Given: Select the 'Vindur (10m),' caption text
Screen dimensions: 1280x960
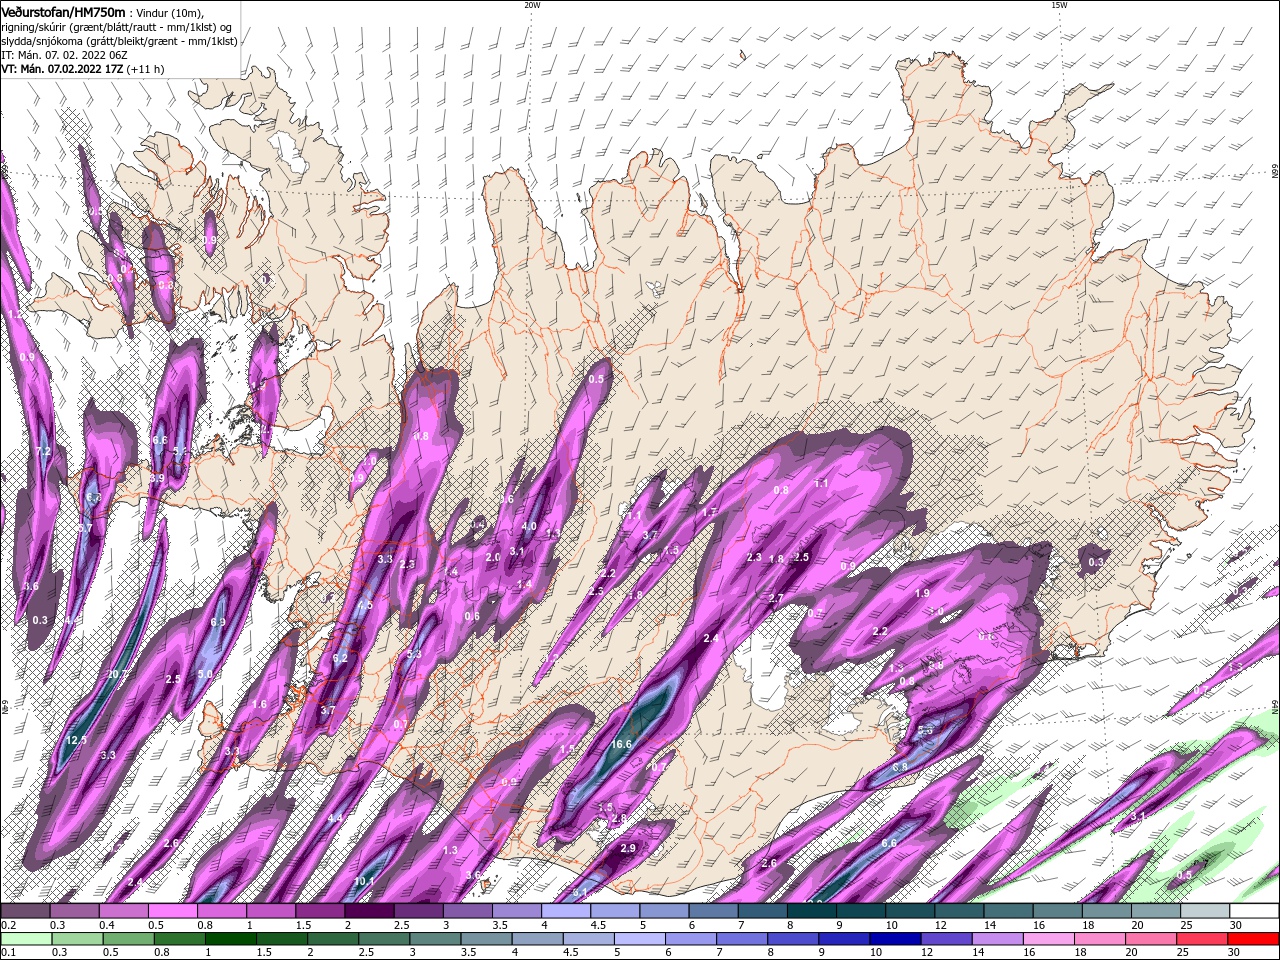Looking at the screenshot, I should [x=170, y=12].
